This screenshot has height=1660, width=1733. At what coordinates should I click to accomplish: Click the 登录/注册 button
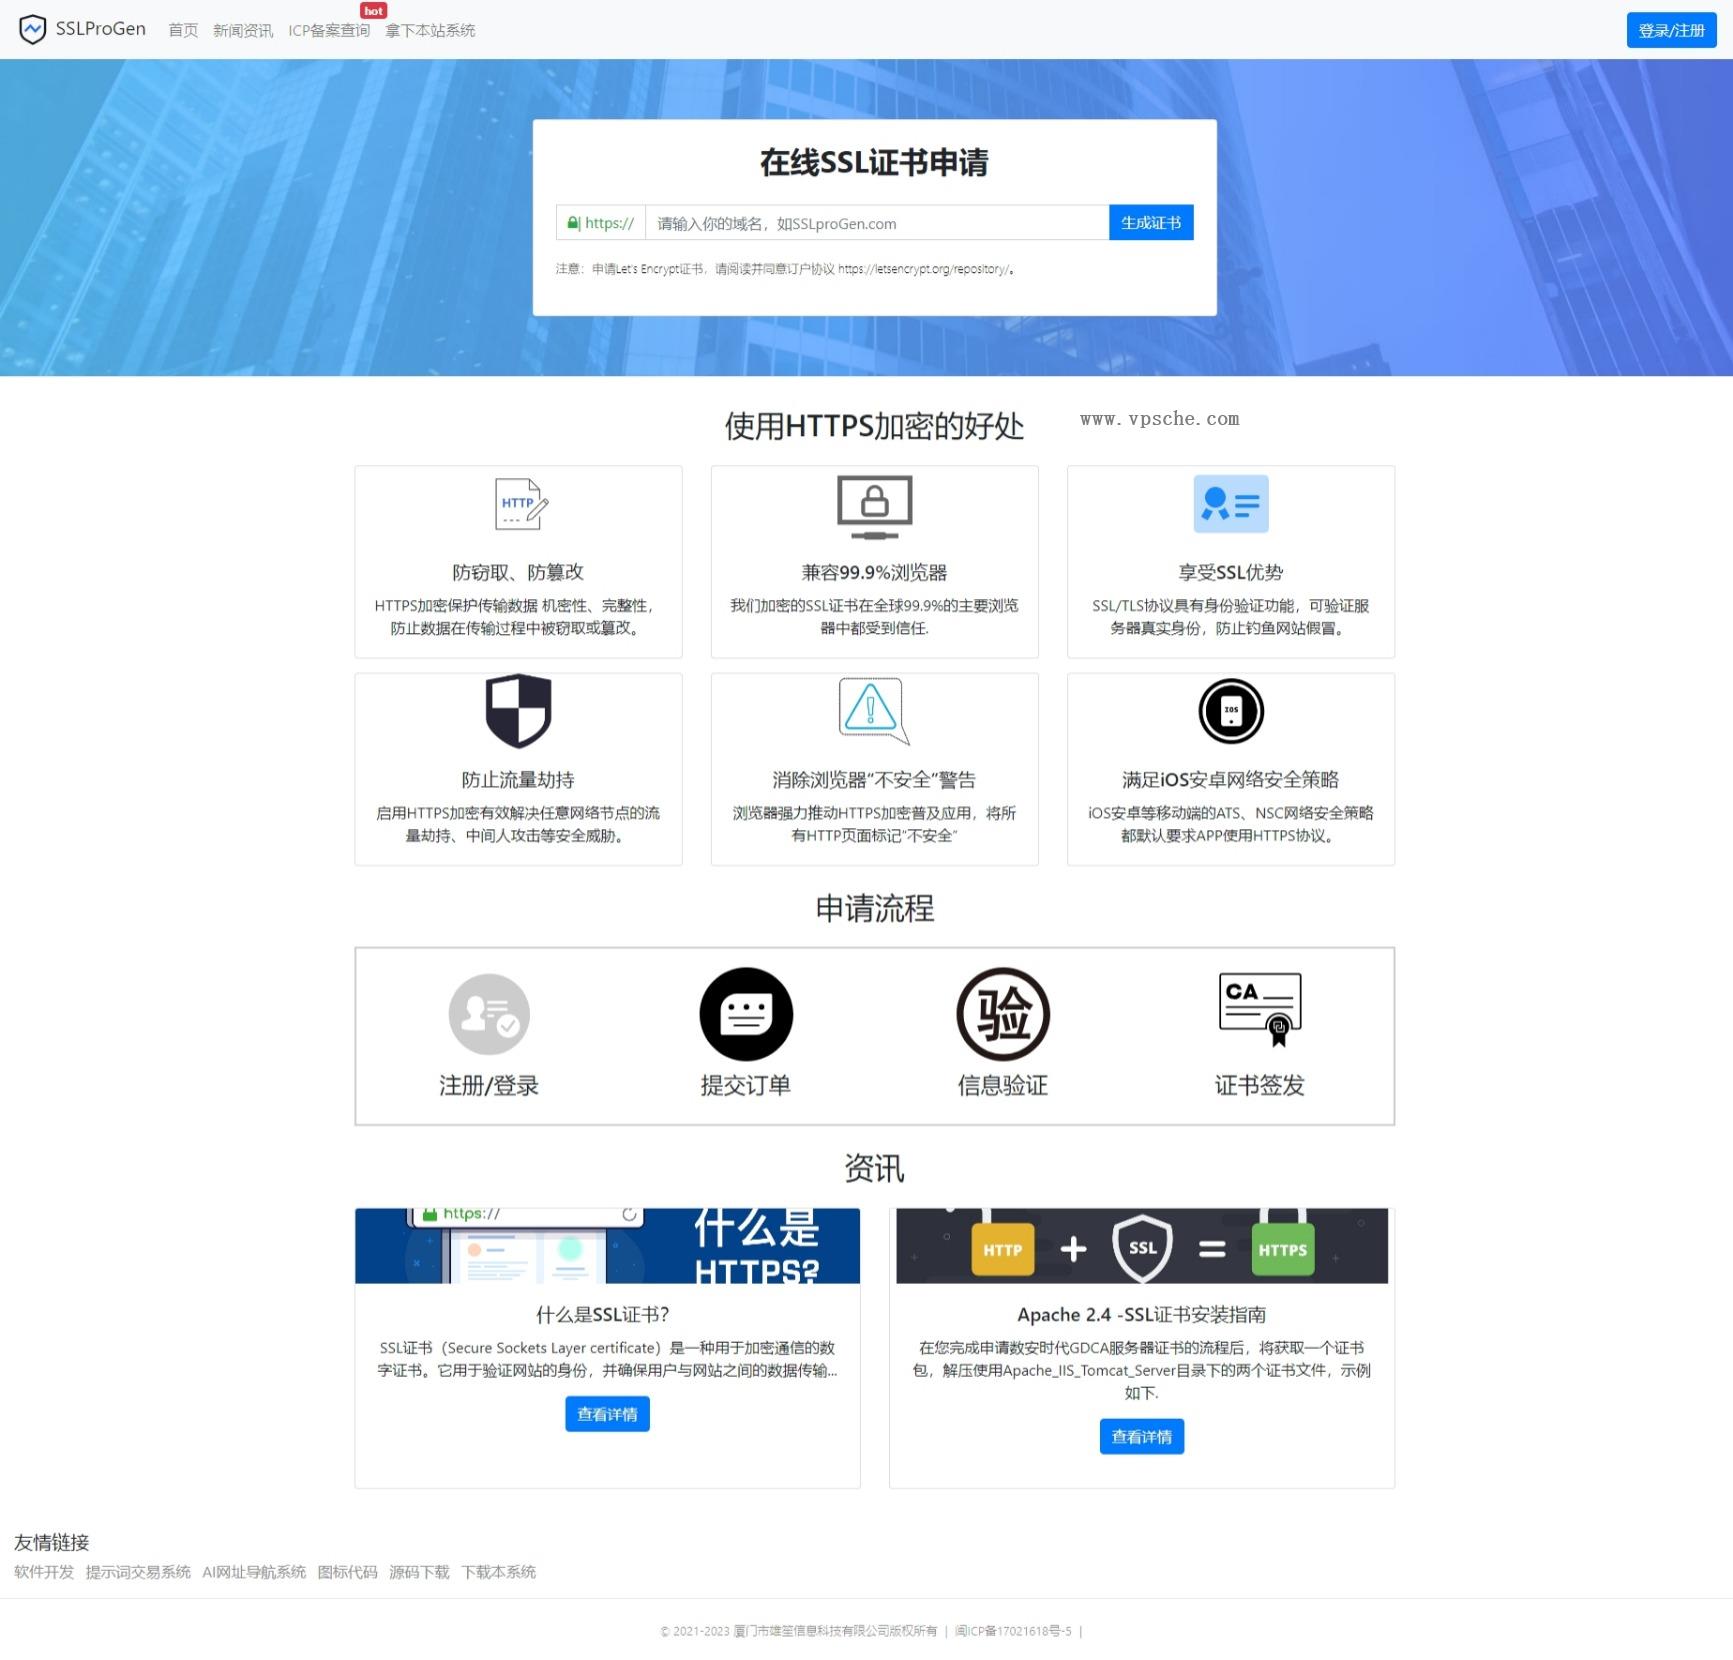[1670, 31]
